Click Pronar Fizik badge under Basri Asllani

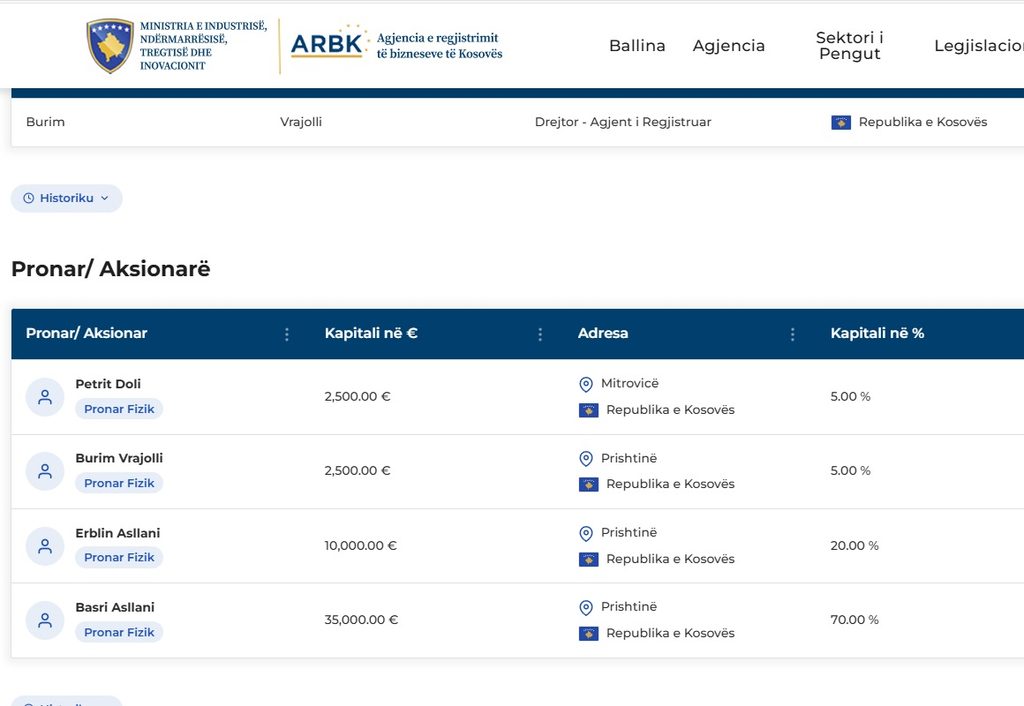pyautogui.click(x=119, y=632)
